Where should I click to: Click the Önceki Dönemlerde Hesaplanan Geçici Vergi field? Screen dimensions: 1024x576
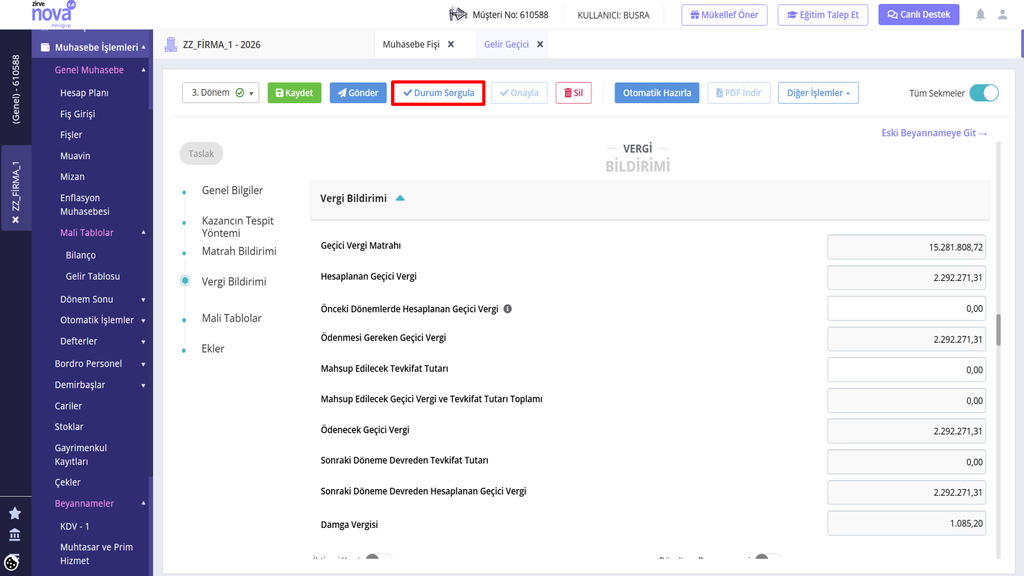pyautogui.click(x=906, y=308)
